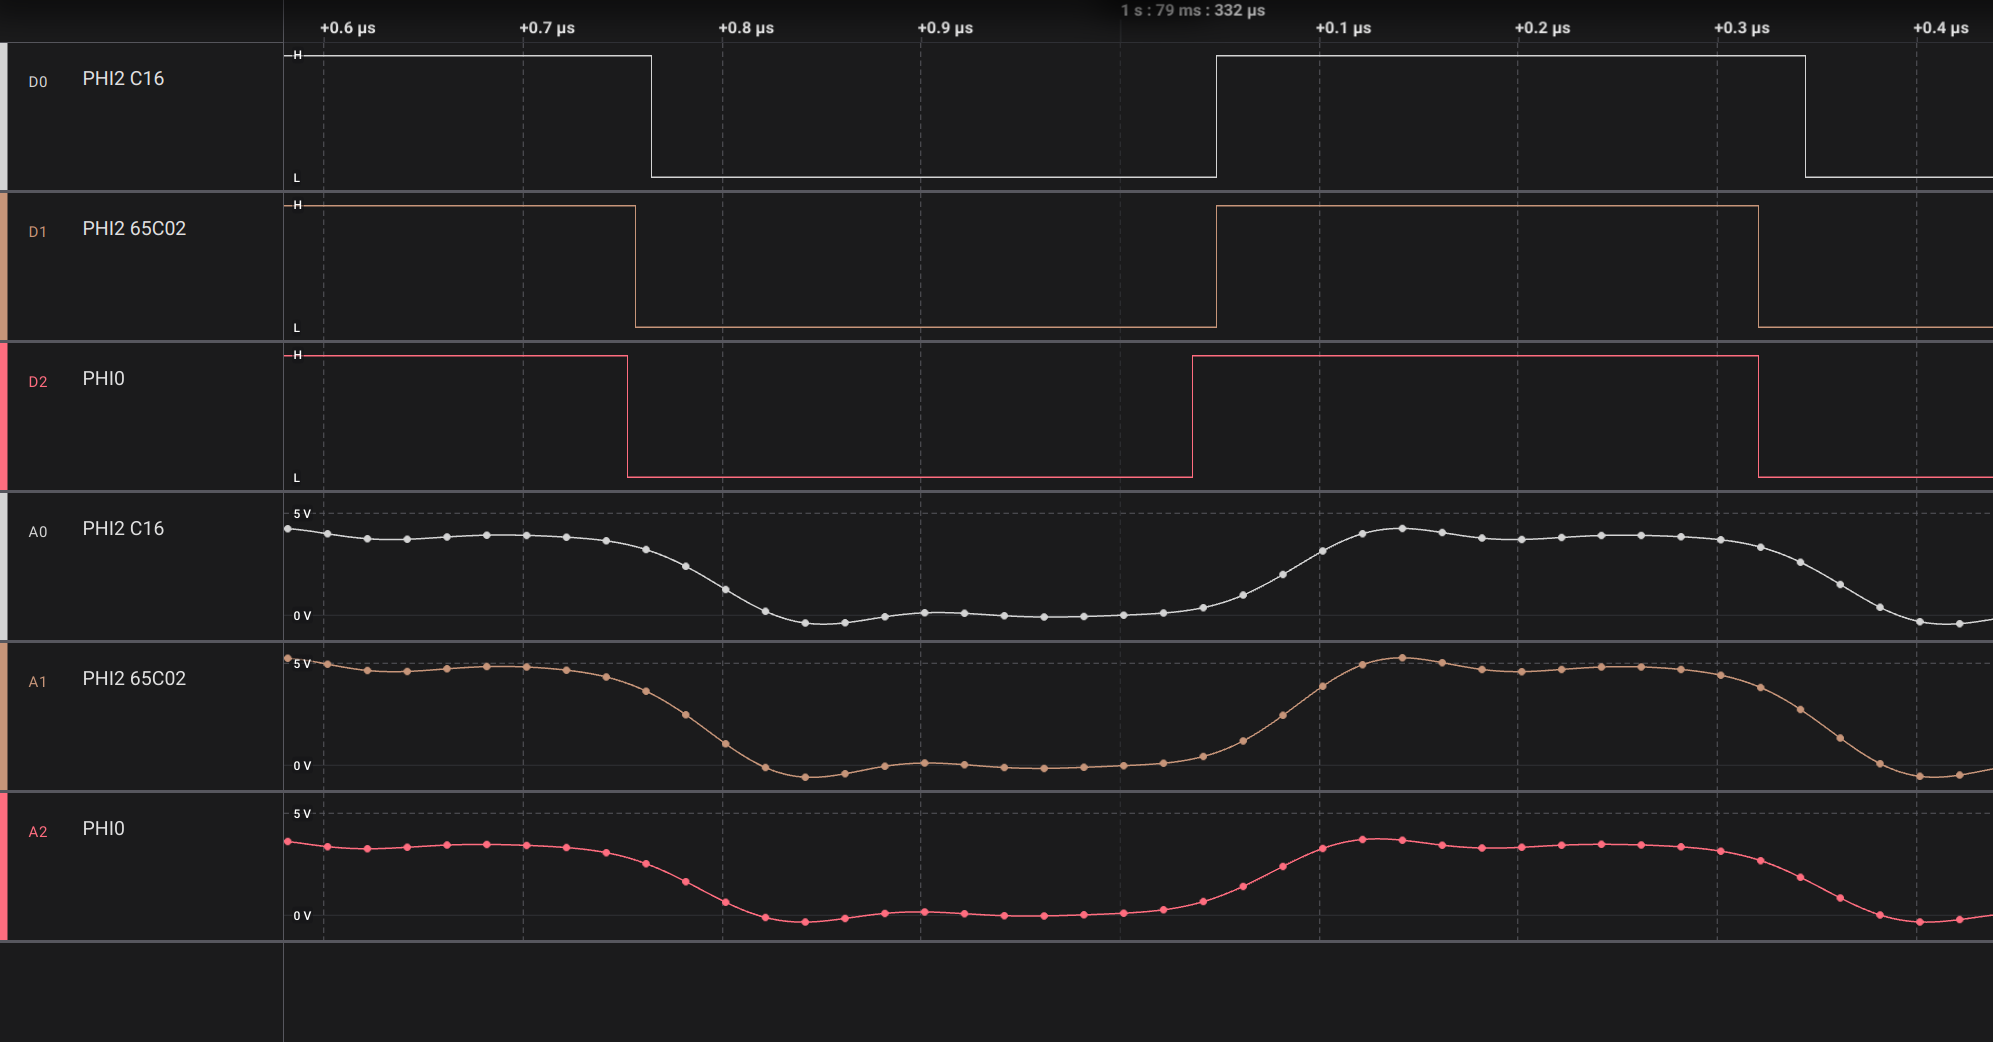Click the D2 PHI0 digital channel label
Viewport: 1993px width, 1042px height.
point(103,379)
